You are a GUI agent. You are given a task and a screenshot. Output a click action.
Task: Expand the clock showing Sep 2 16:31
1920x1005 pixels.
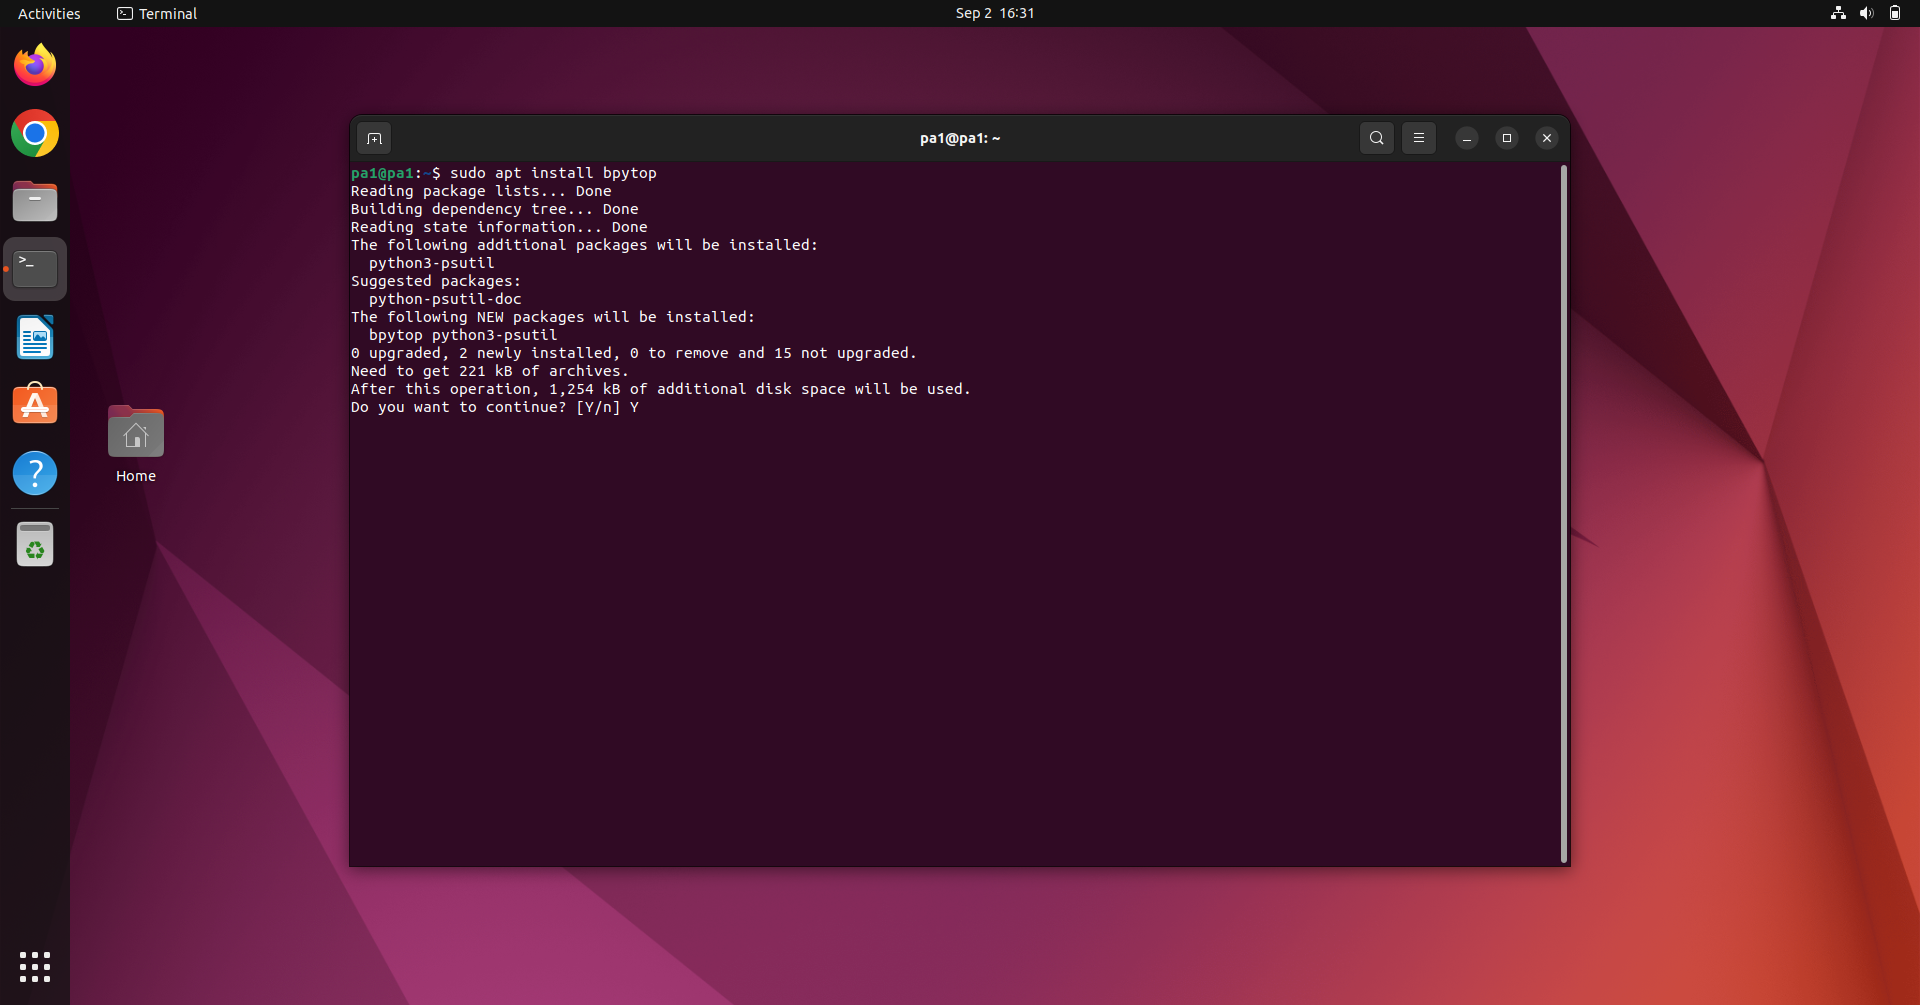click(994, 13)
